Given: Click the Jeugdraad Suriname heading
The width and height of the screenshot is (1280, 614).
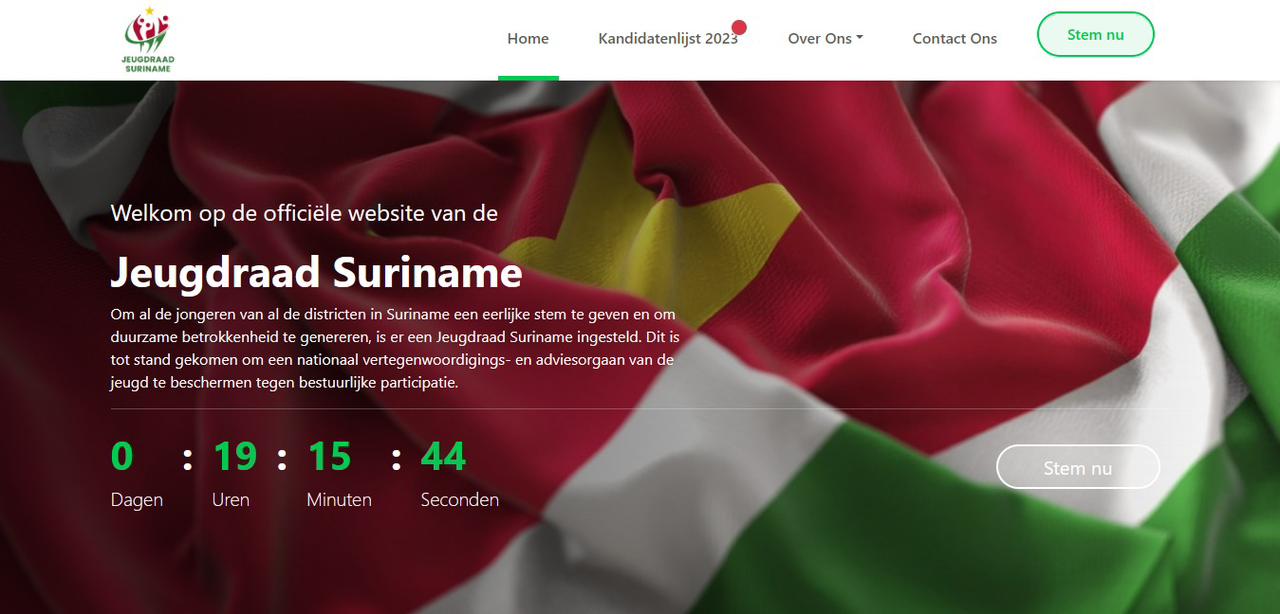Looking at the screenshot, I should coord(316,272).
